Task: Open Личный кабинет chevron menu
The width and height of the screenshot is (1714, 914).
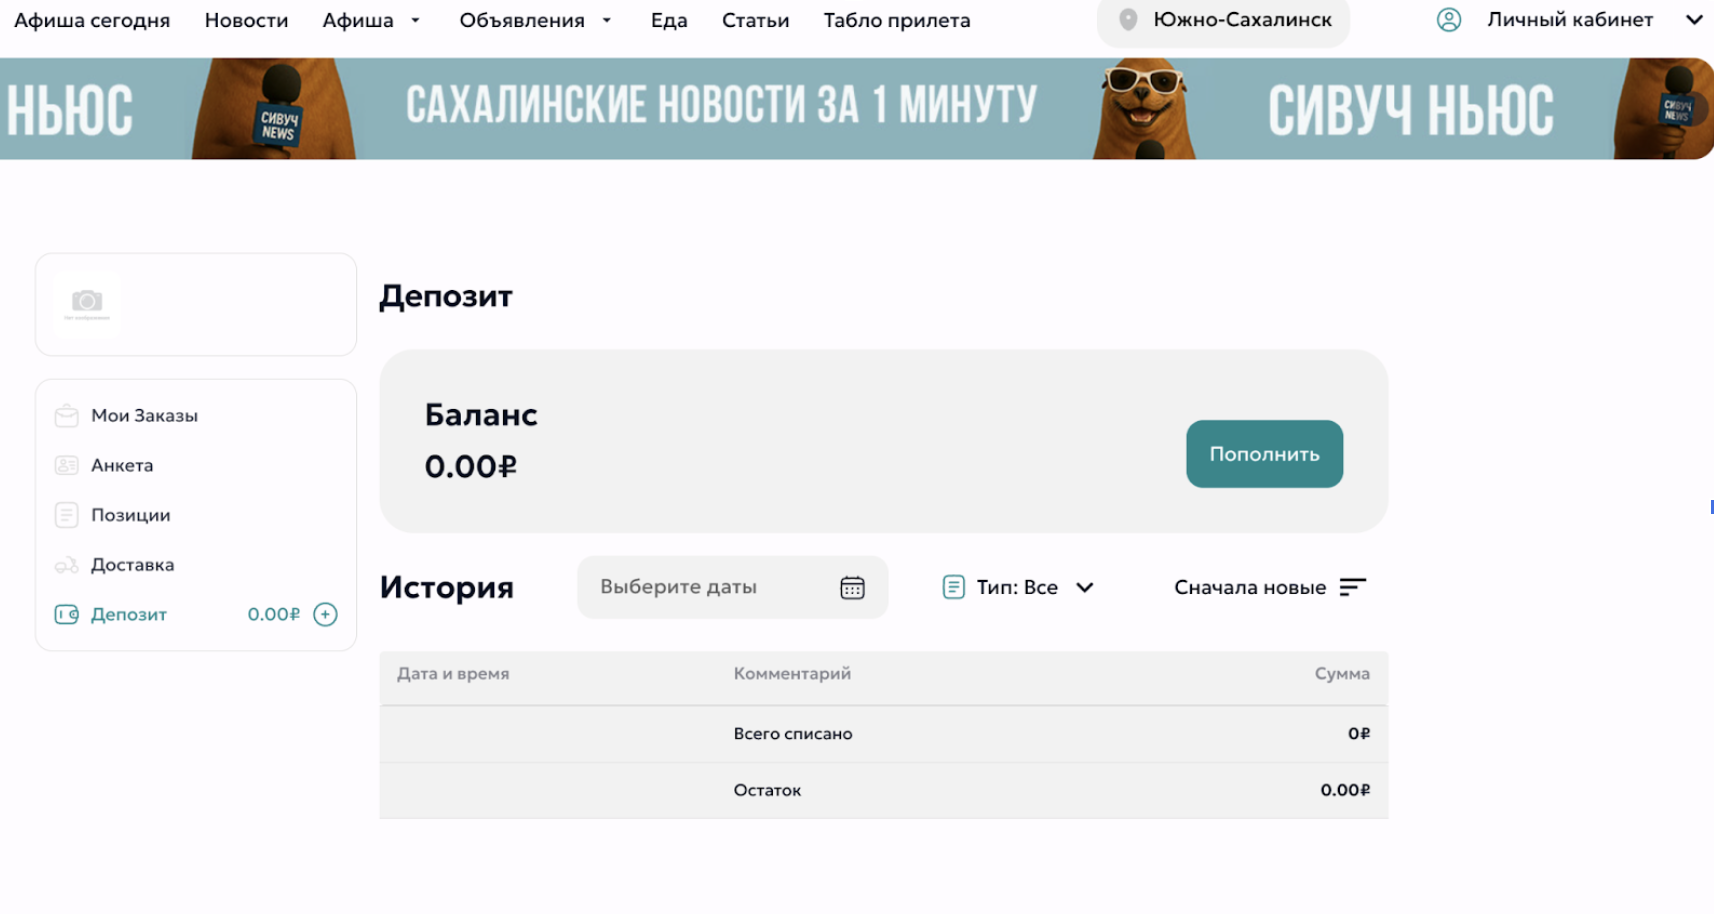Action: [1694, 20]
